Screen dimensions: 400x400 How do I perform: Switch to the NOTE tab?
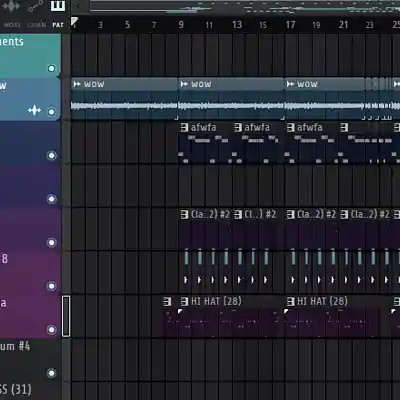tap(12, 25)
